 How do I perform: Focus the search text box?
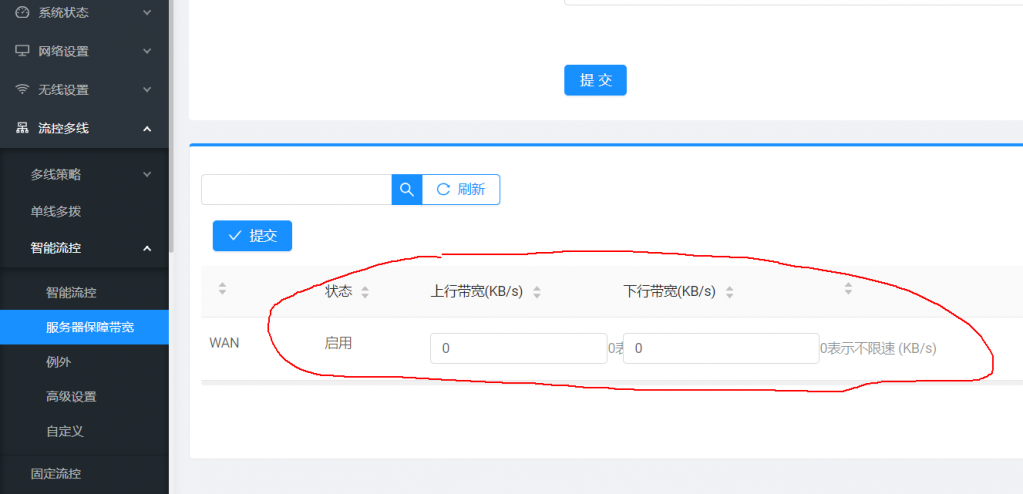coord(296,189)
